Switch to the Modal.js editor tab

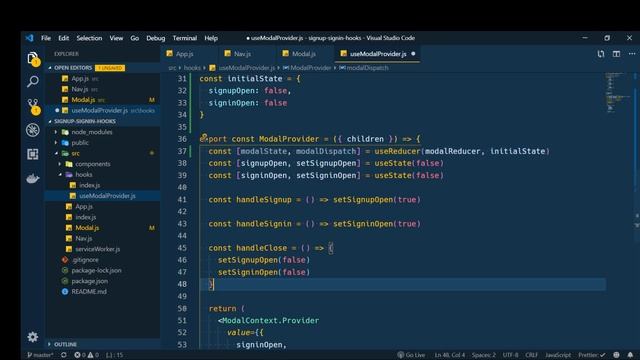click(306, 54)
